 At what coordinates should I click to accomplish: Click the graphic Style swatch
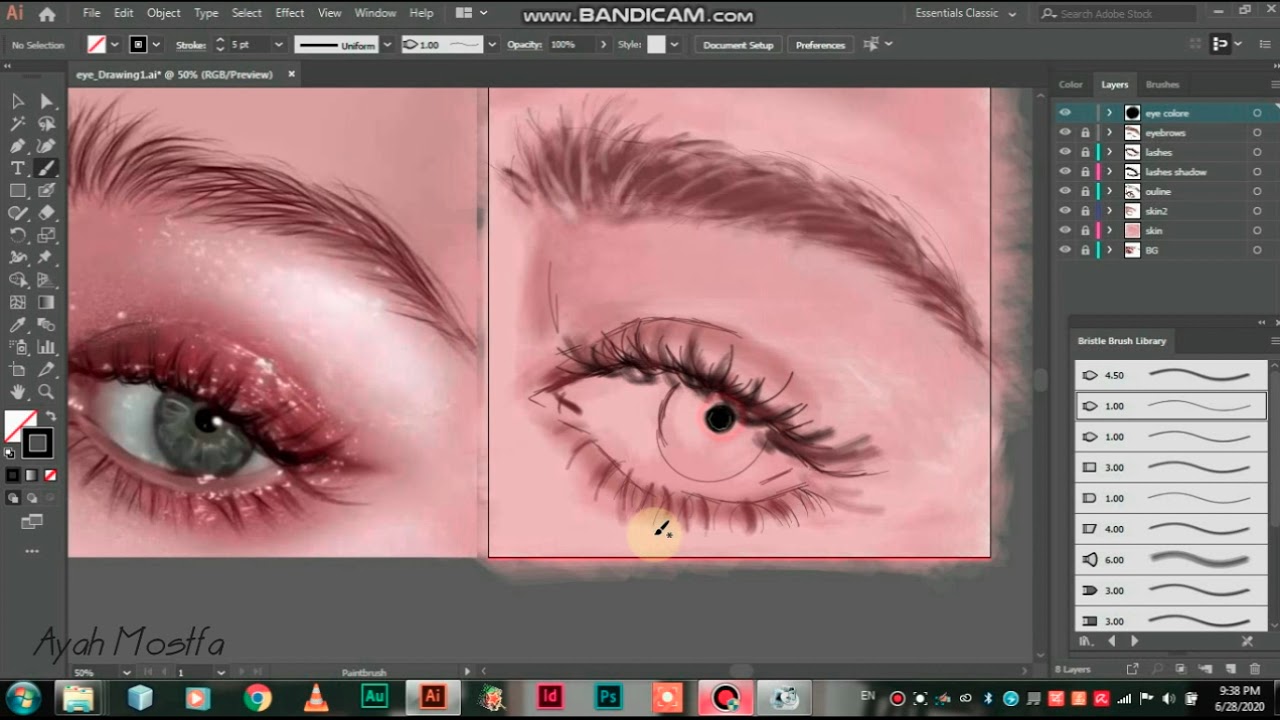[x=656, y=45]
